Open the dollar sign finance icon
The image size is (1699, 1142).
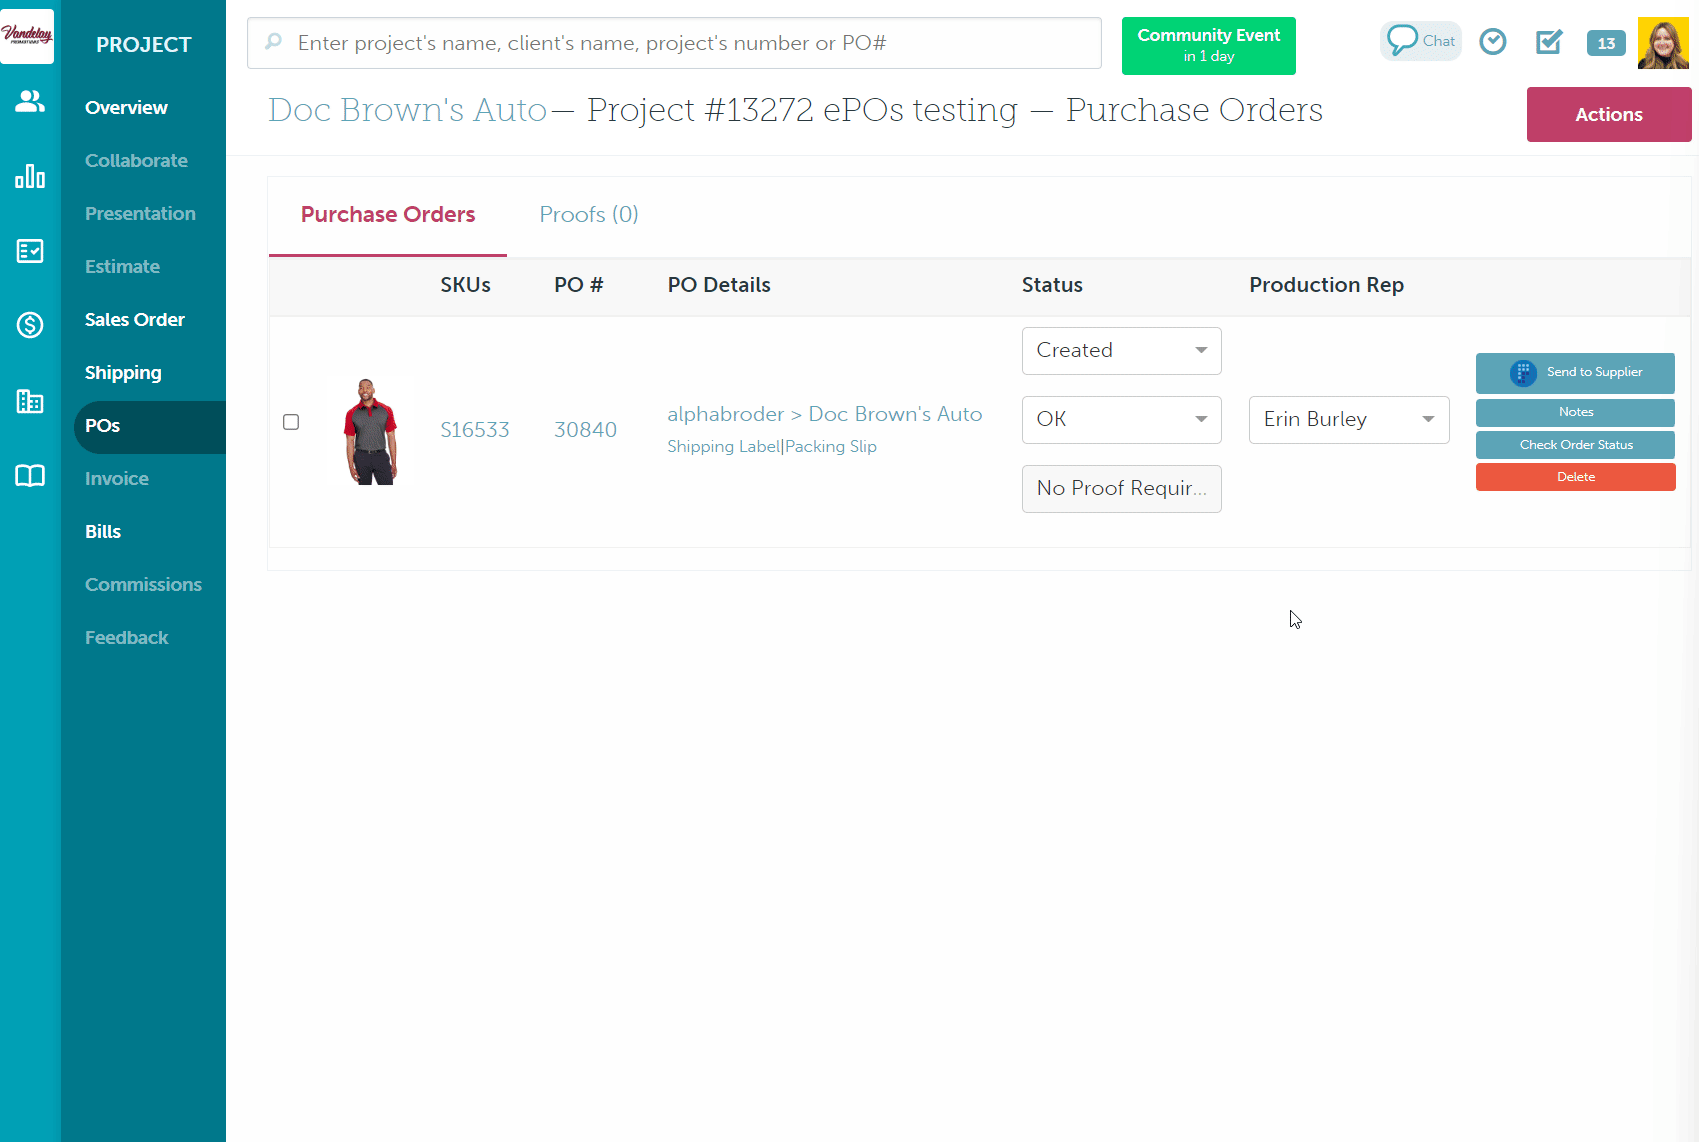pos(30,325)
